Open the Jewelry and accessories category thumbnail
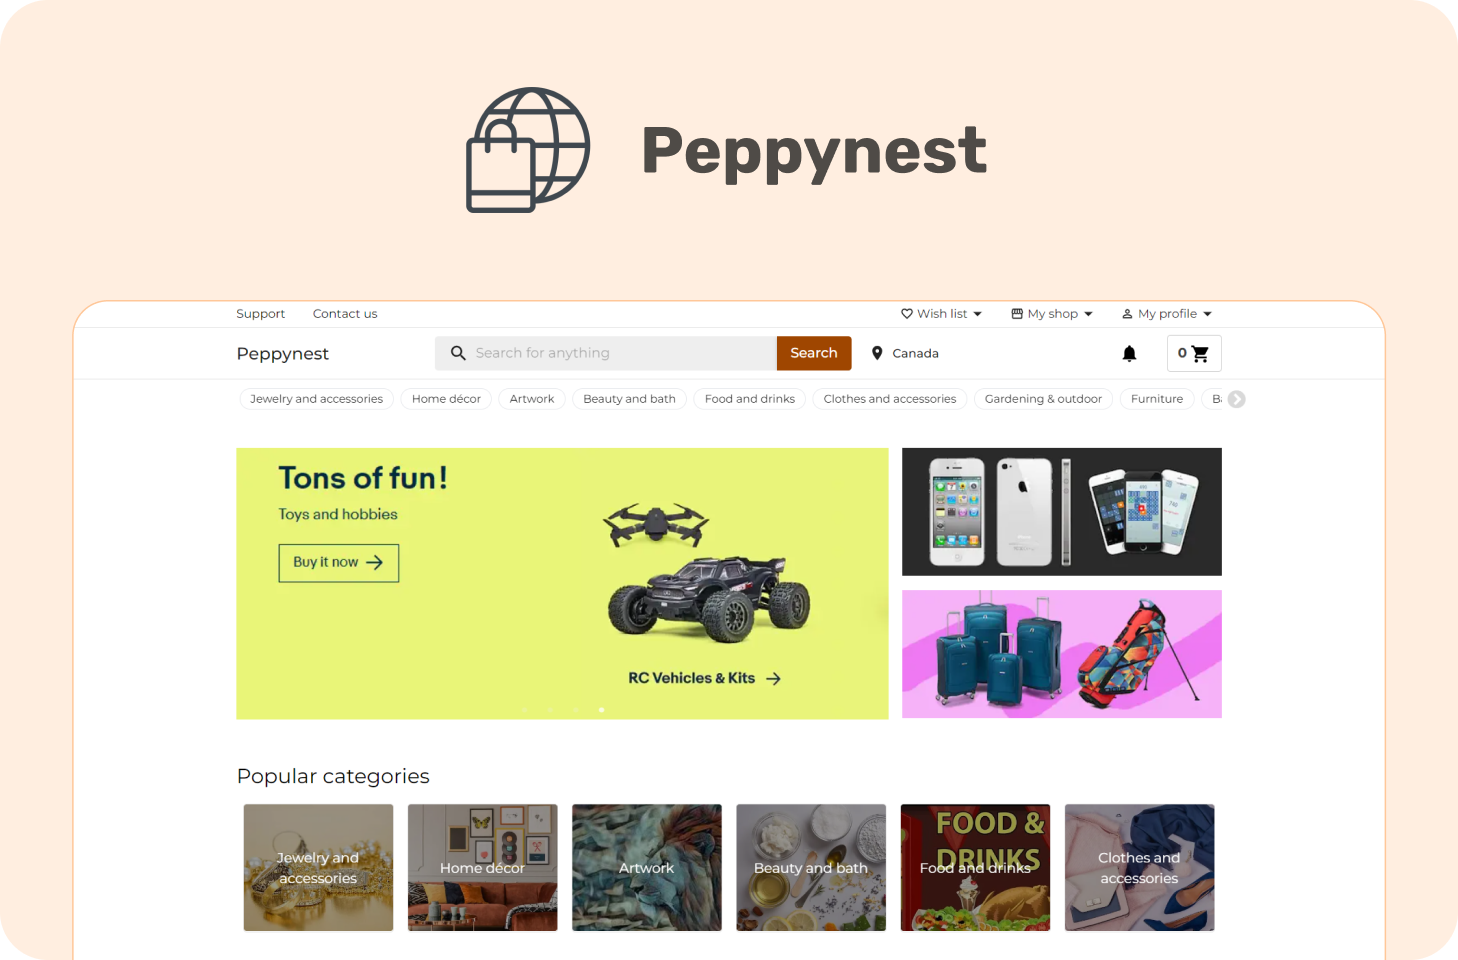The image size is (1458, 960). 318,868
